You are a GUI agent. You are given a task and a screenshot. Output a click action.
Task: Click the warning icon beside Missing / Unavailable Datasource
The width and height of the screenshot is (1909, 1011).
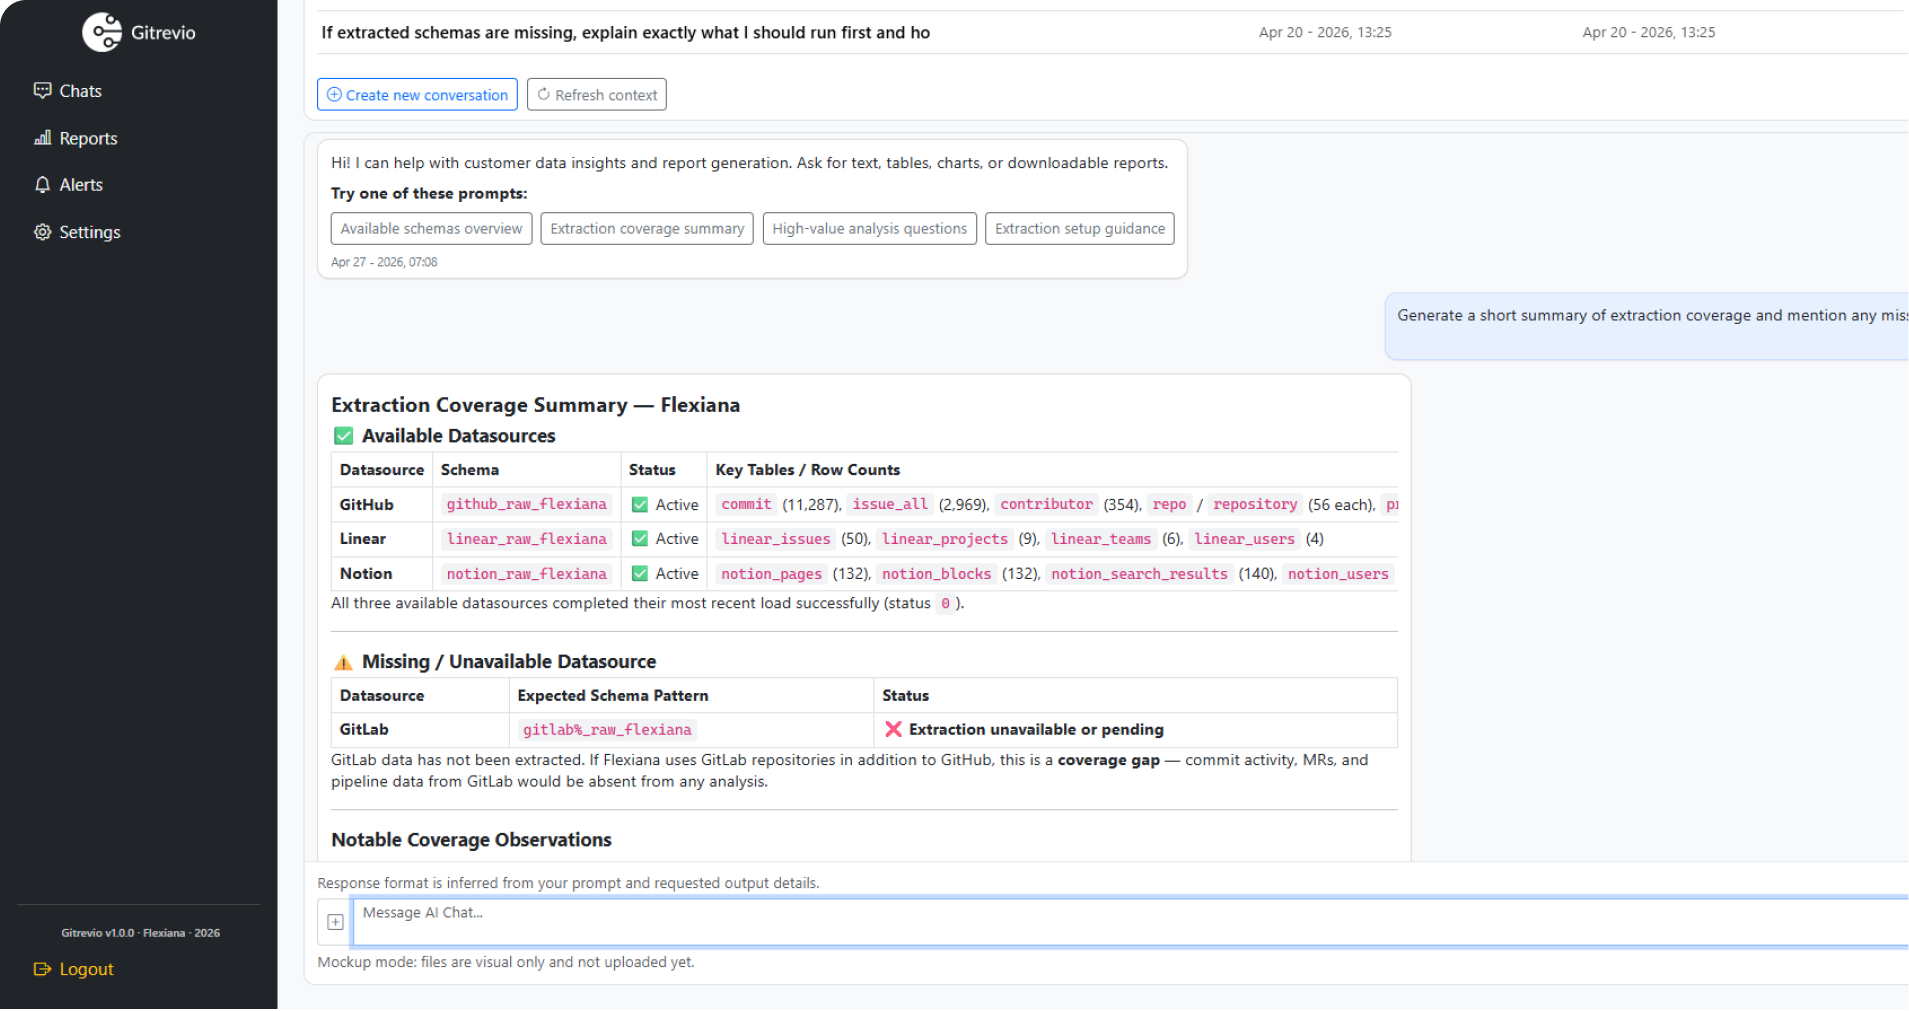tap(343, 662)
